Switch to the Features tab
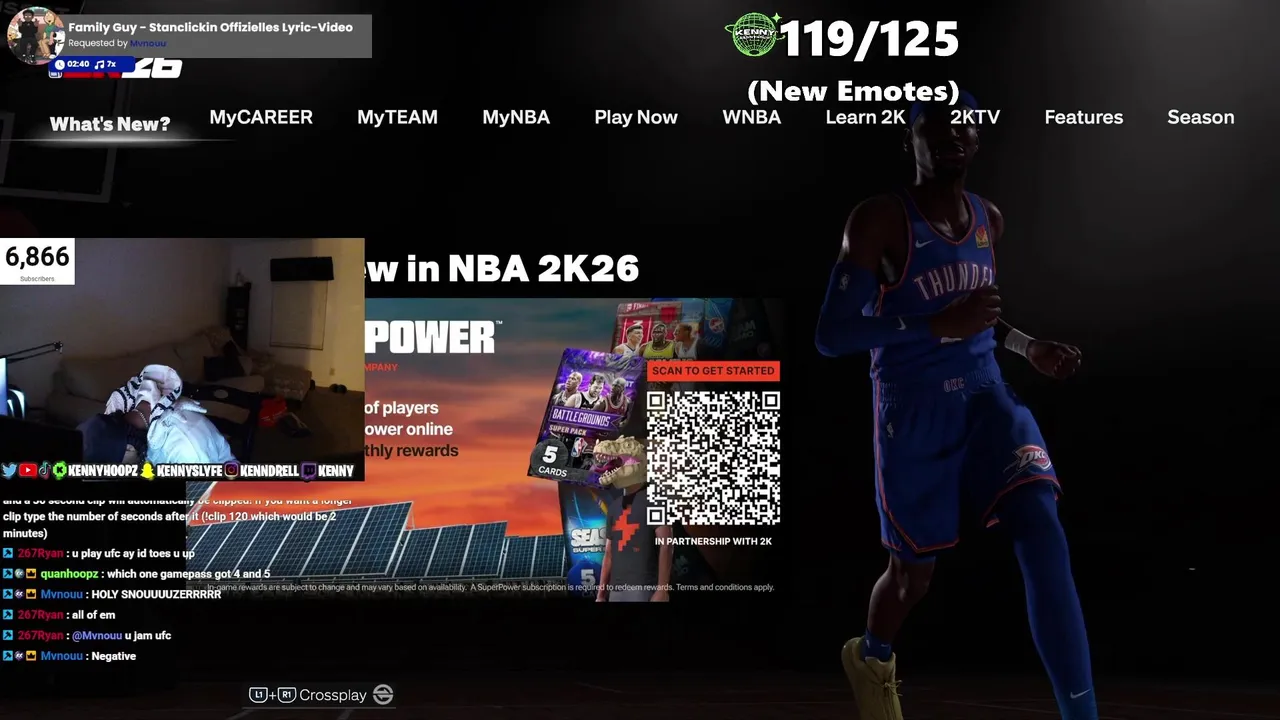Screen dimensions: 1280x720 [x=1084, y=117]
